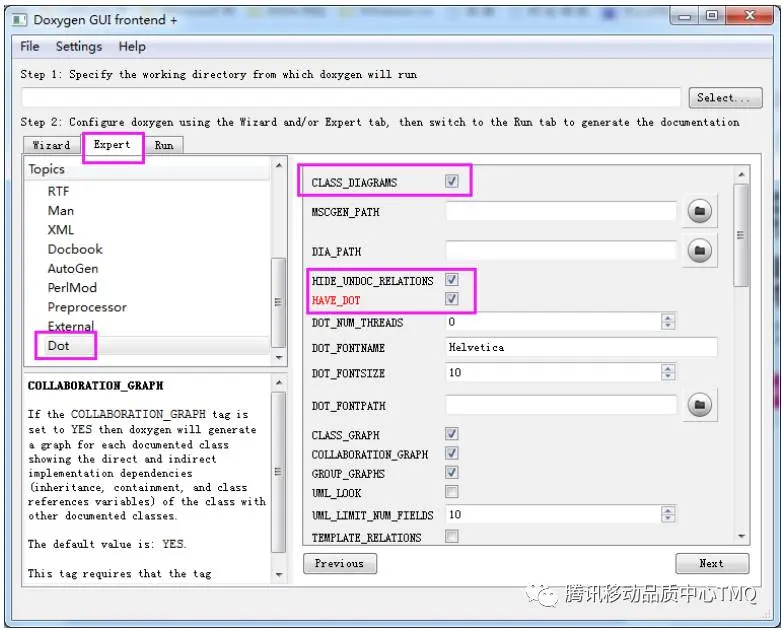Decrease UML_LIMIT_NUM_FIELDS with the down arrow

pyautogui.click(x=668, y=518)
